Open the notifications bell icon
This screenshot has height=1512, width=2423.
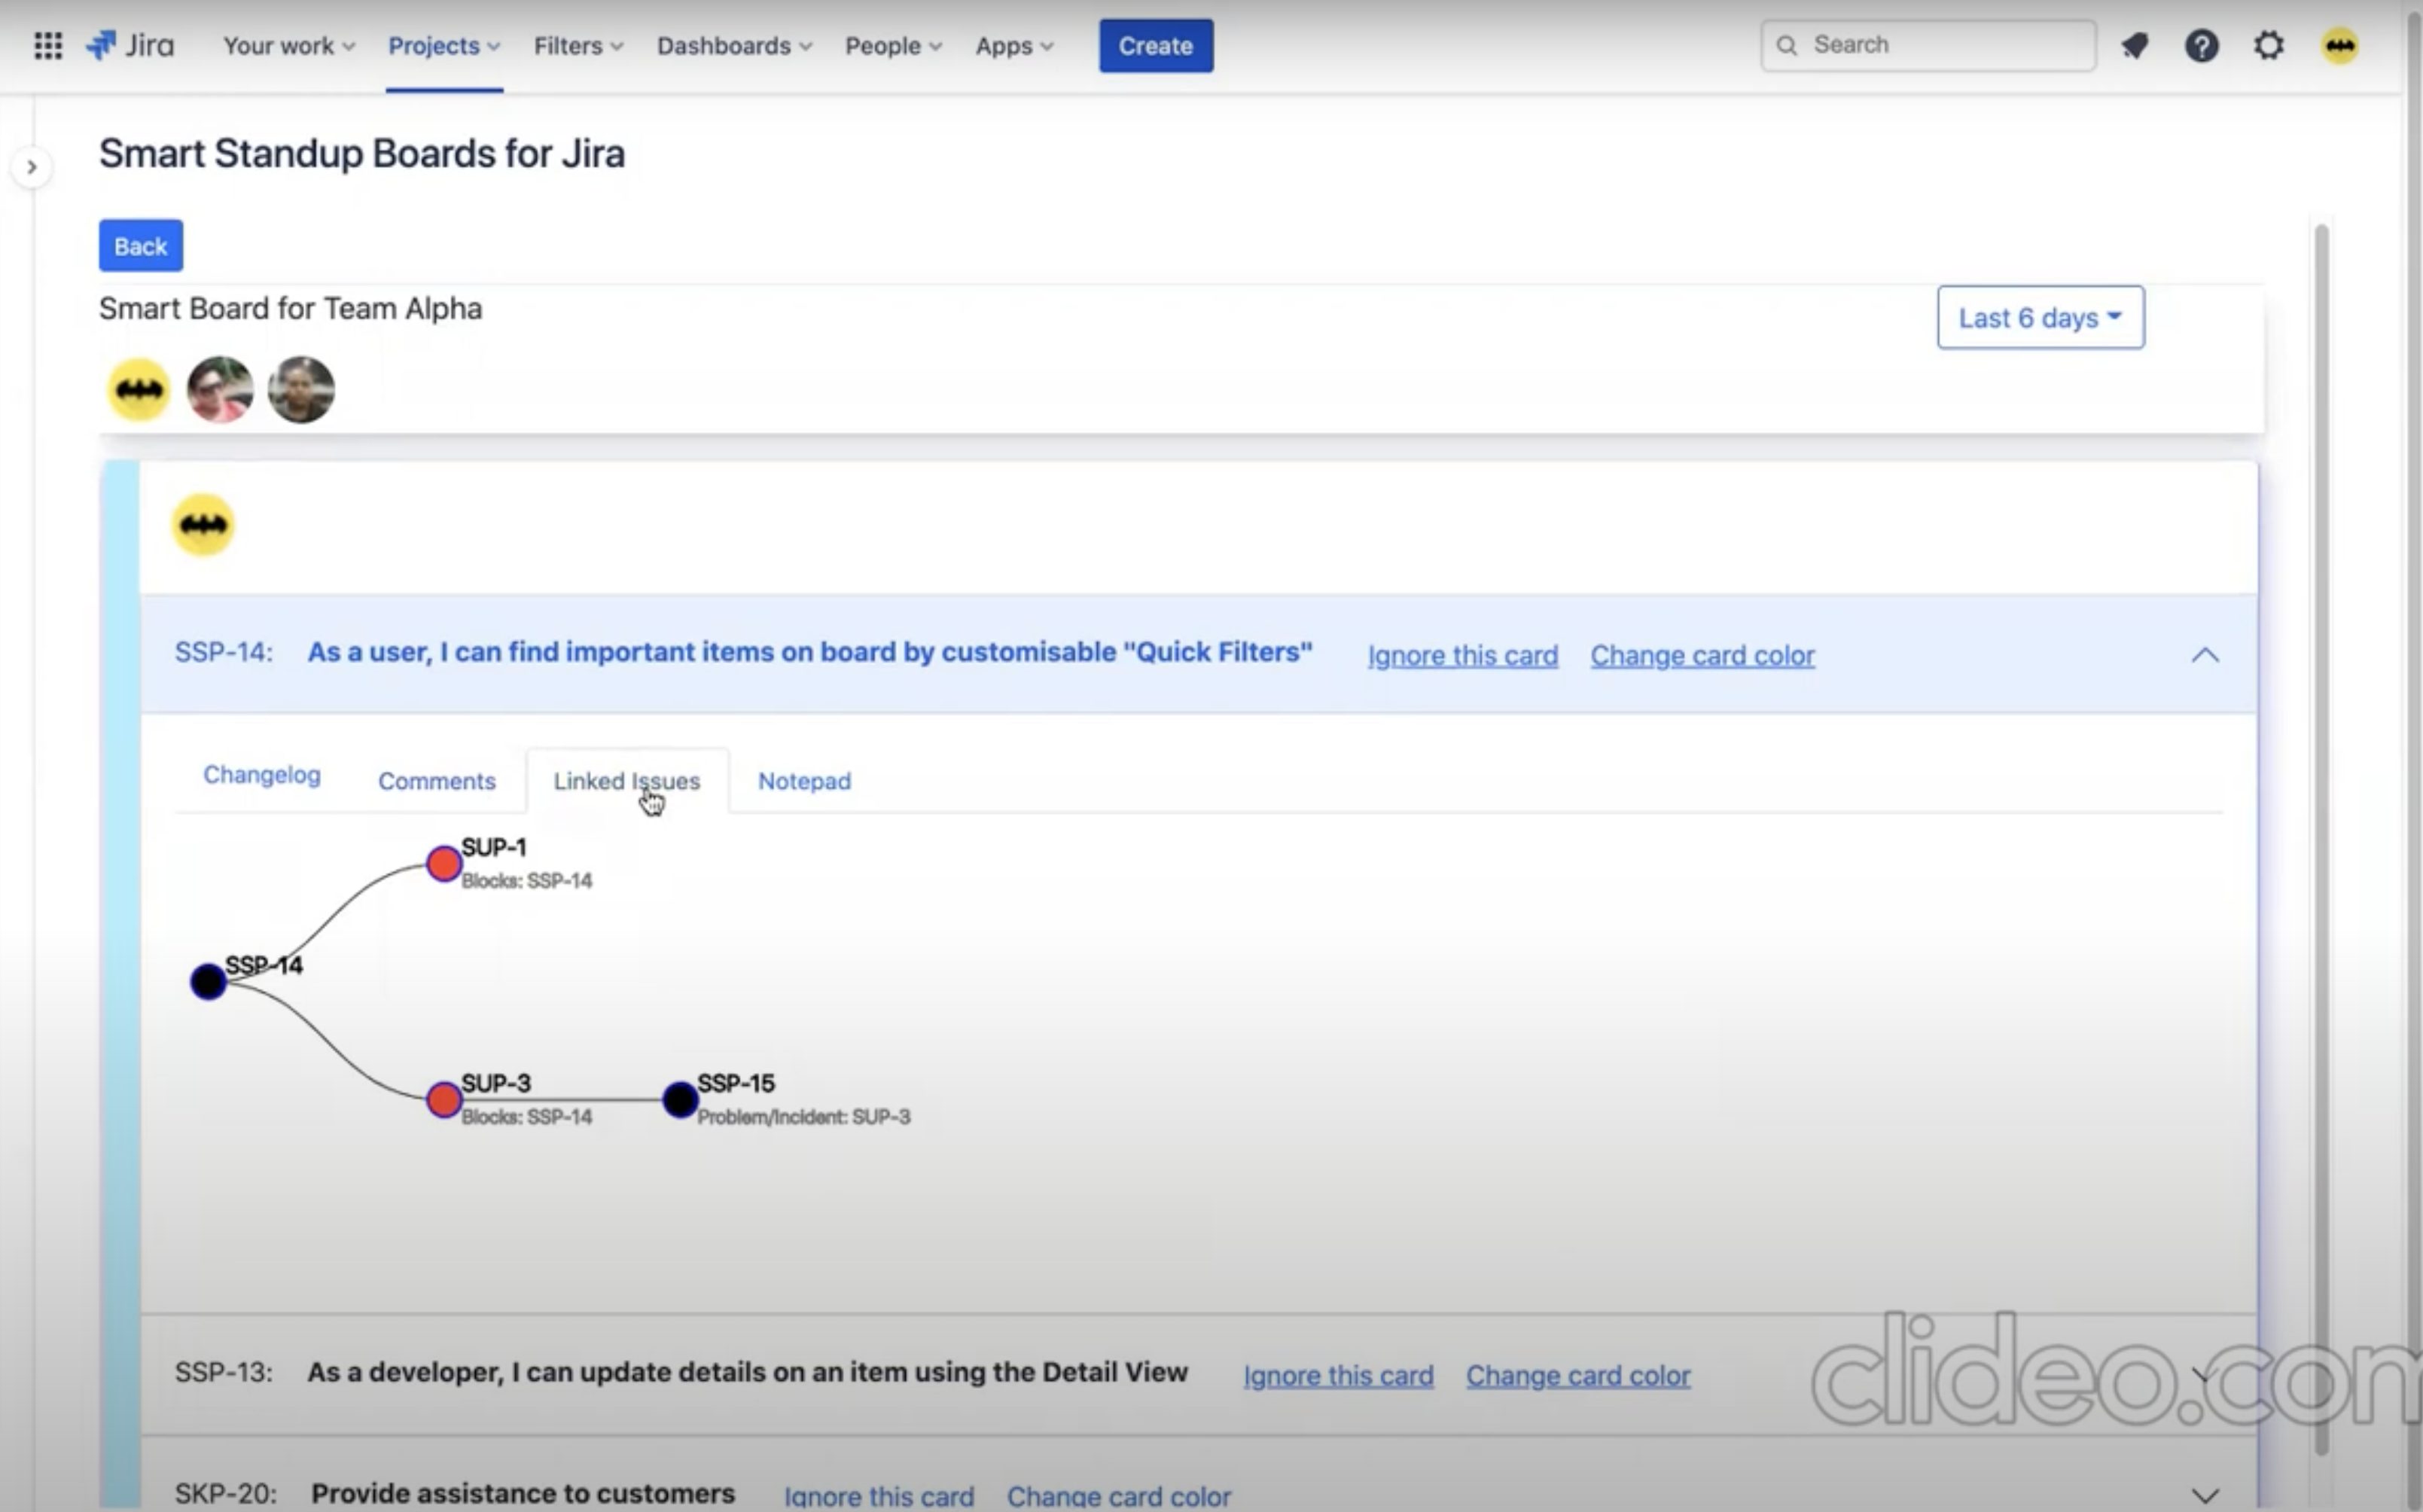click(2135, 46)
